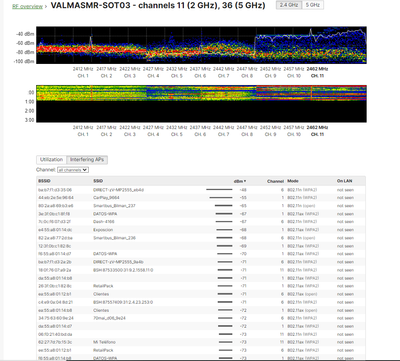Viewport: 400px width, 361px height.
Task: Select the Utilization tab
Action: click(x=51, y=160)
